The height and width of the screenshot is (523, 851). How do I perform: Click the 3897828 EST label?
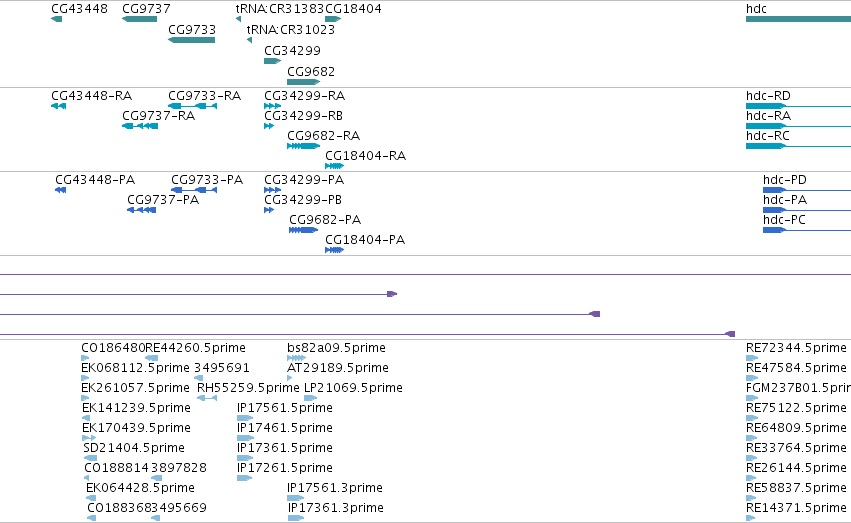click(179, 469)
